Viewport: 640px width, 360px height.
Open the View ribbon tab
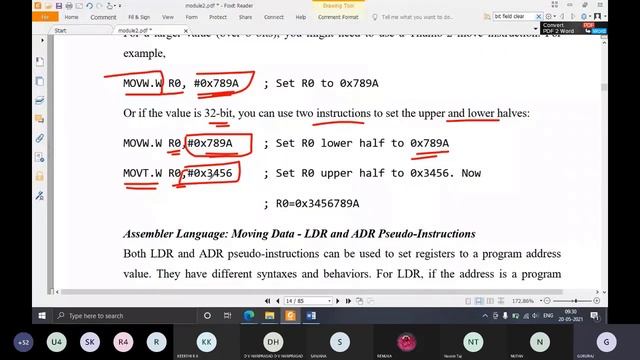point(167,17)
